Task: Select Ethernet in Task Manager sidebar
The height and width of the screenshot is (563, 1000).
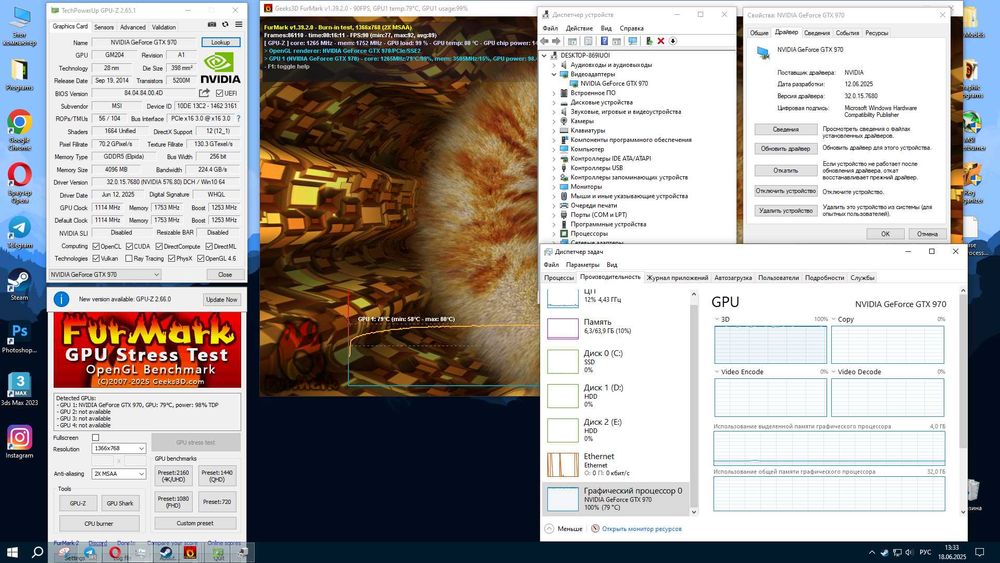Action: [x=616, y=465]
